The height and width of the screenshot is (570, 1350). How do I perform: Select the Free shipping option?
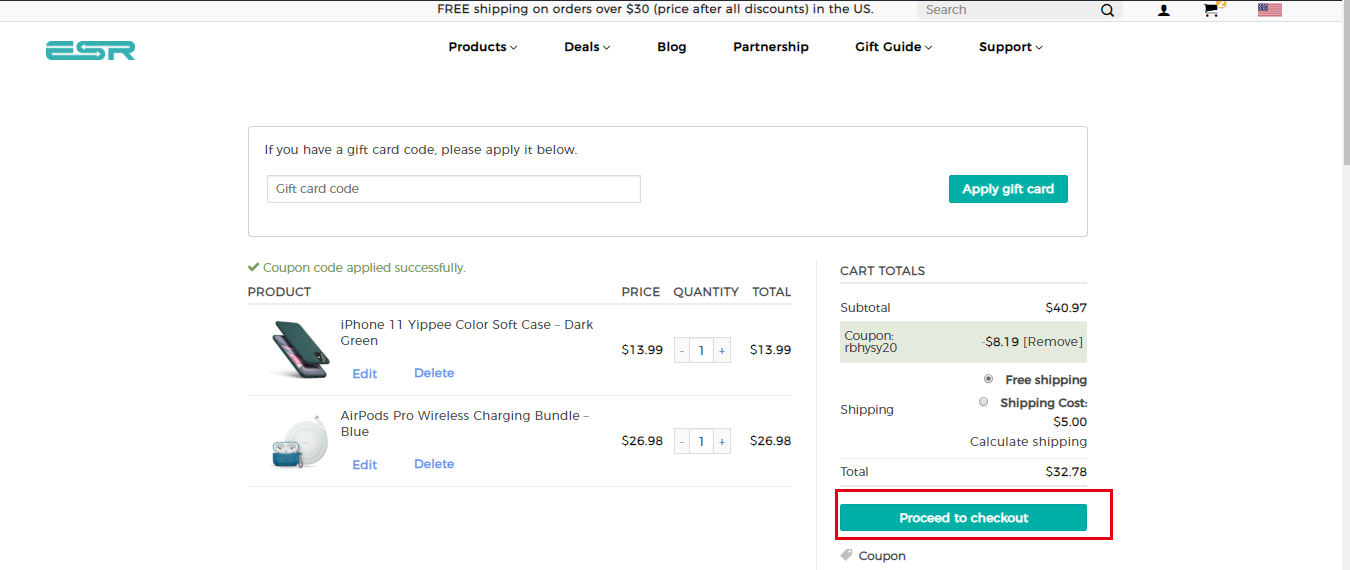(x=988, y=379)
